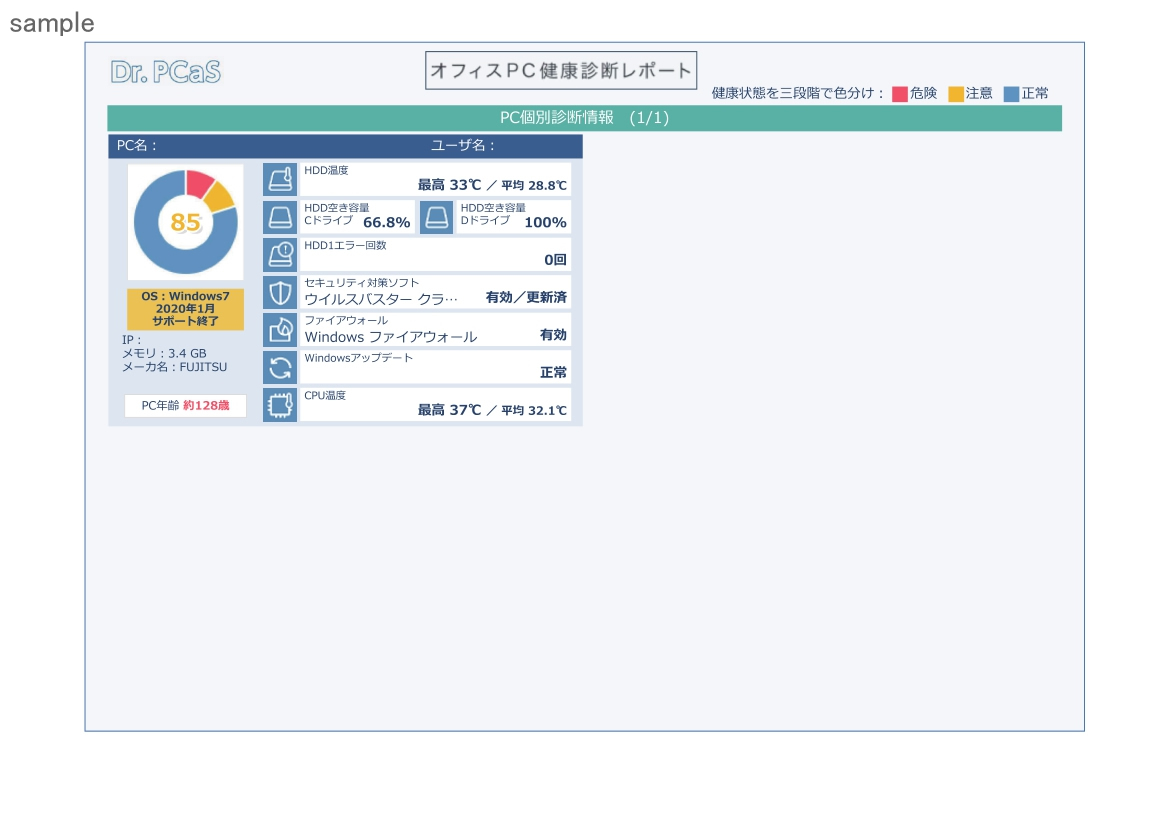The image size is (1170, 827).
Task: Click the 健康状態を三段階で色分け legend text
Action: [798, 93]
